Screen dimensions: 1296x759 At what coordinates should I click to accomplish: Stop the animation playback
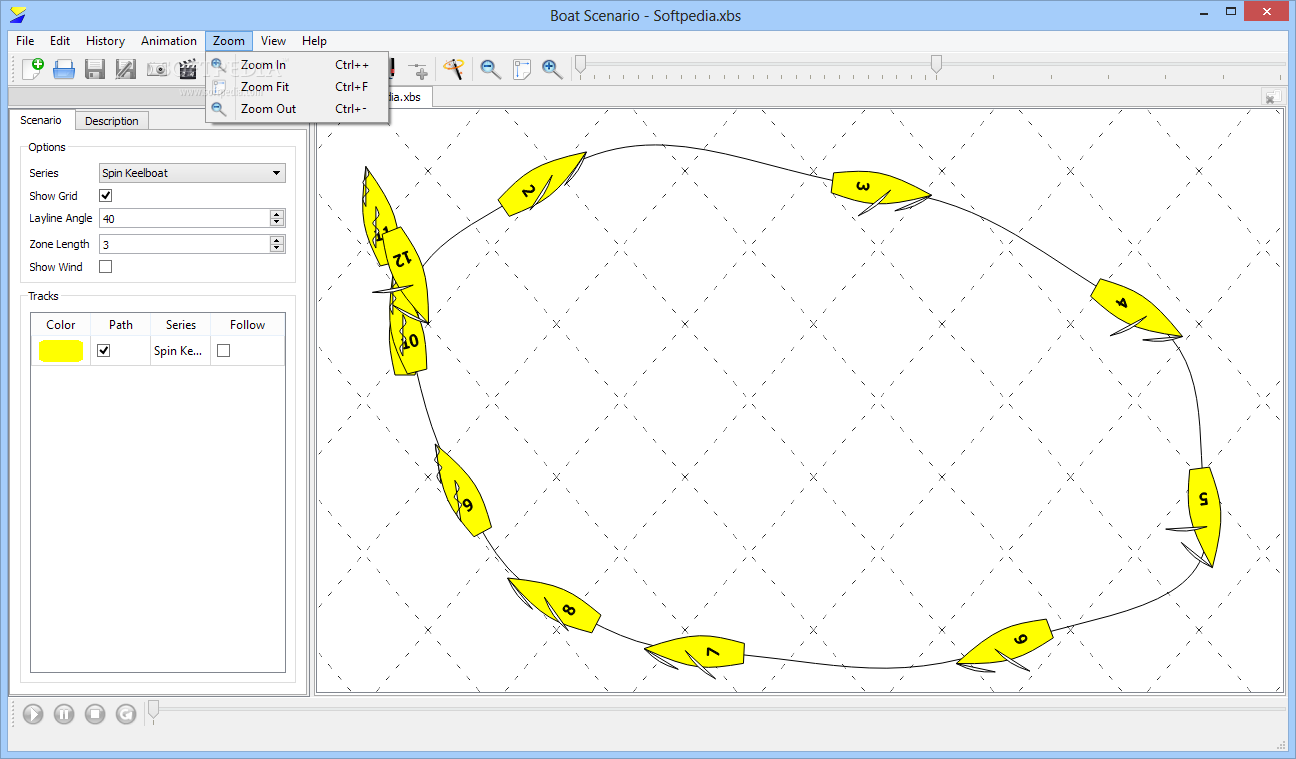95,714
